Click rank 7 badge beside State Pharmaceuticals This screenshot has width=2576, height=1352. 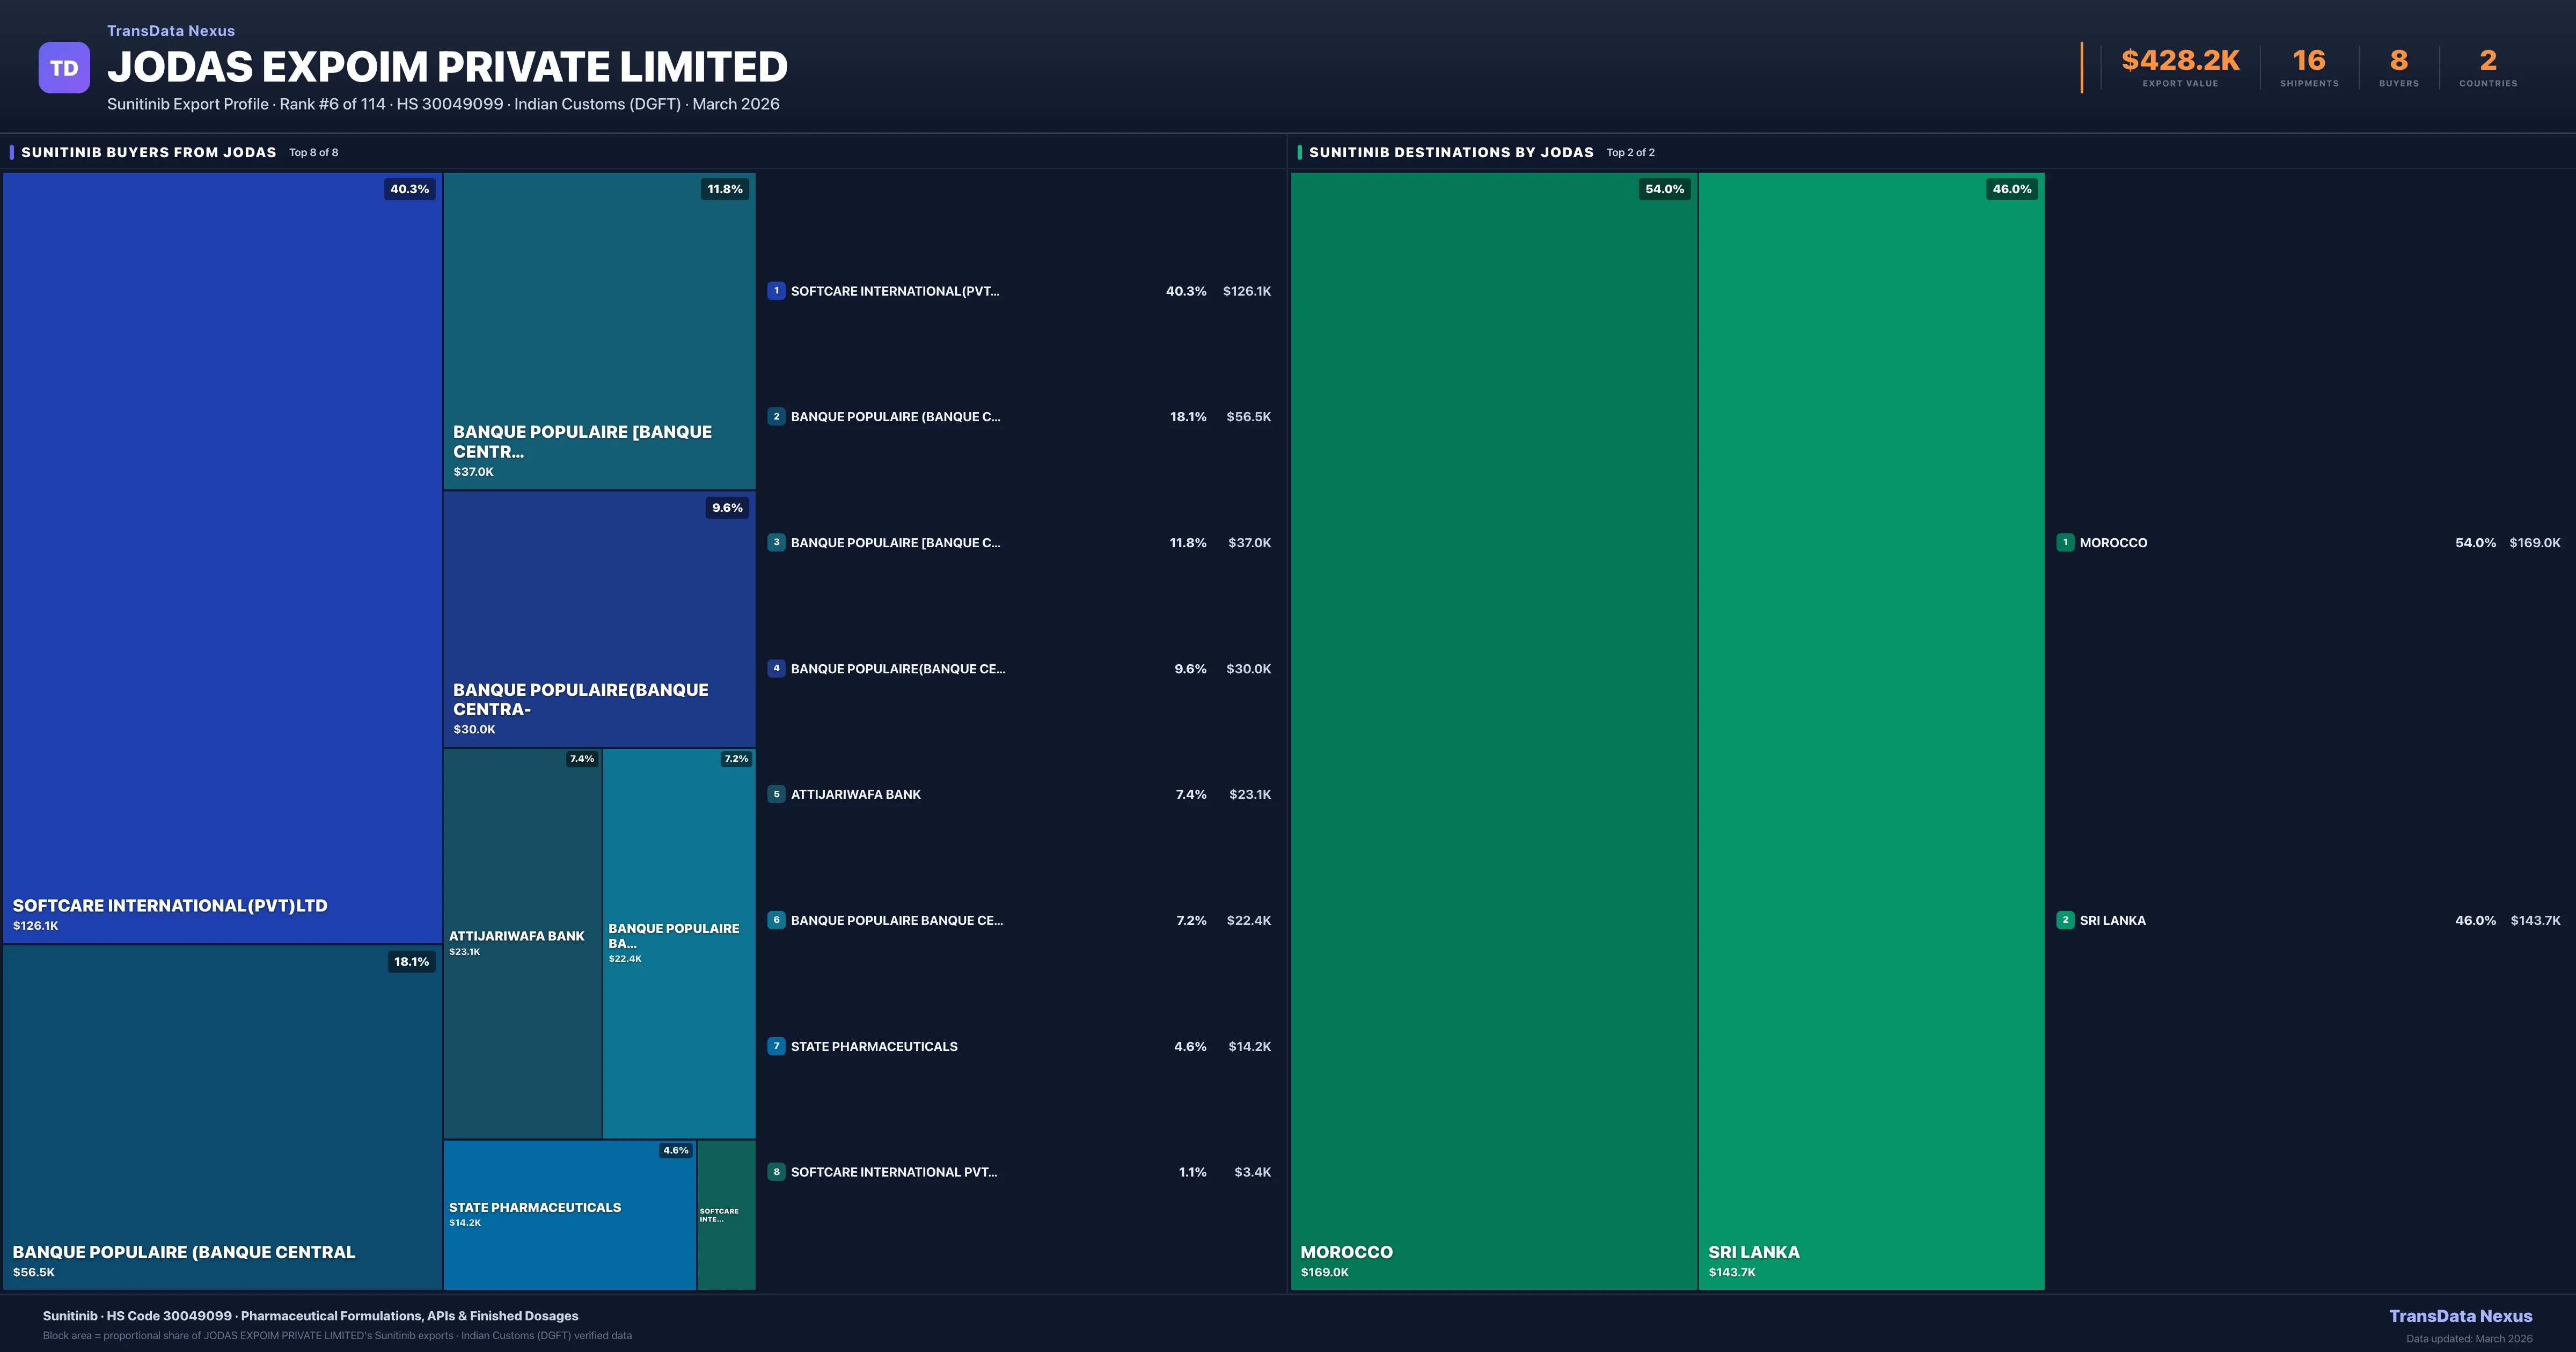(776, 1046)
